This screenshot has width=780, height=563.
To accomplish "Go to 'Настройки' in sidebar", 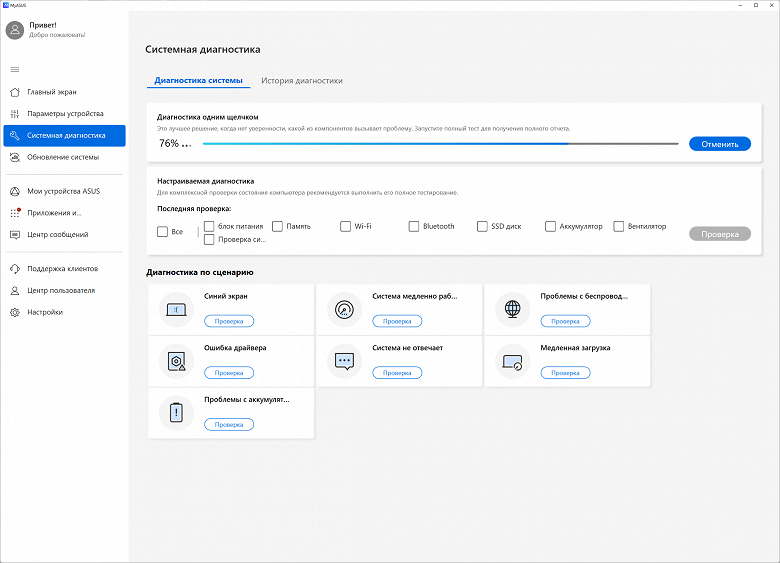I will [45, 312].
